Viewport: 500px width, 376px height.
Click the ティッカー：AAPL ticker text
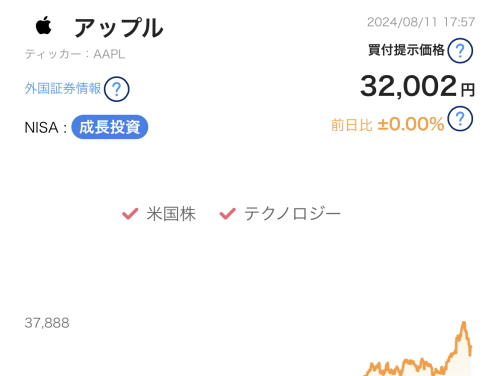75,54
